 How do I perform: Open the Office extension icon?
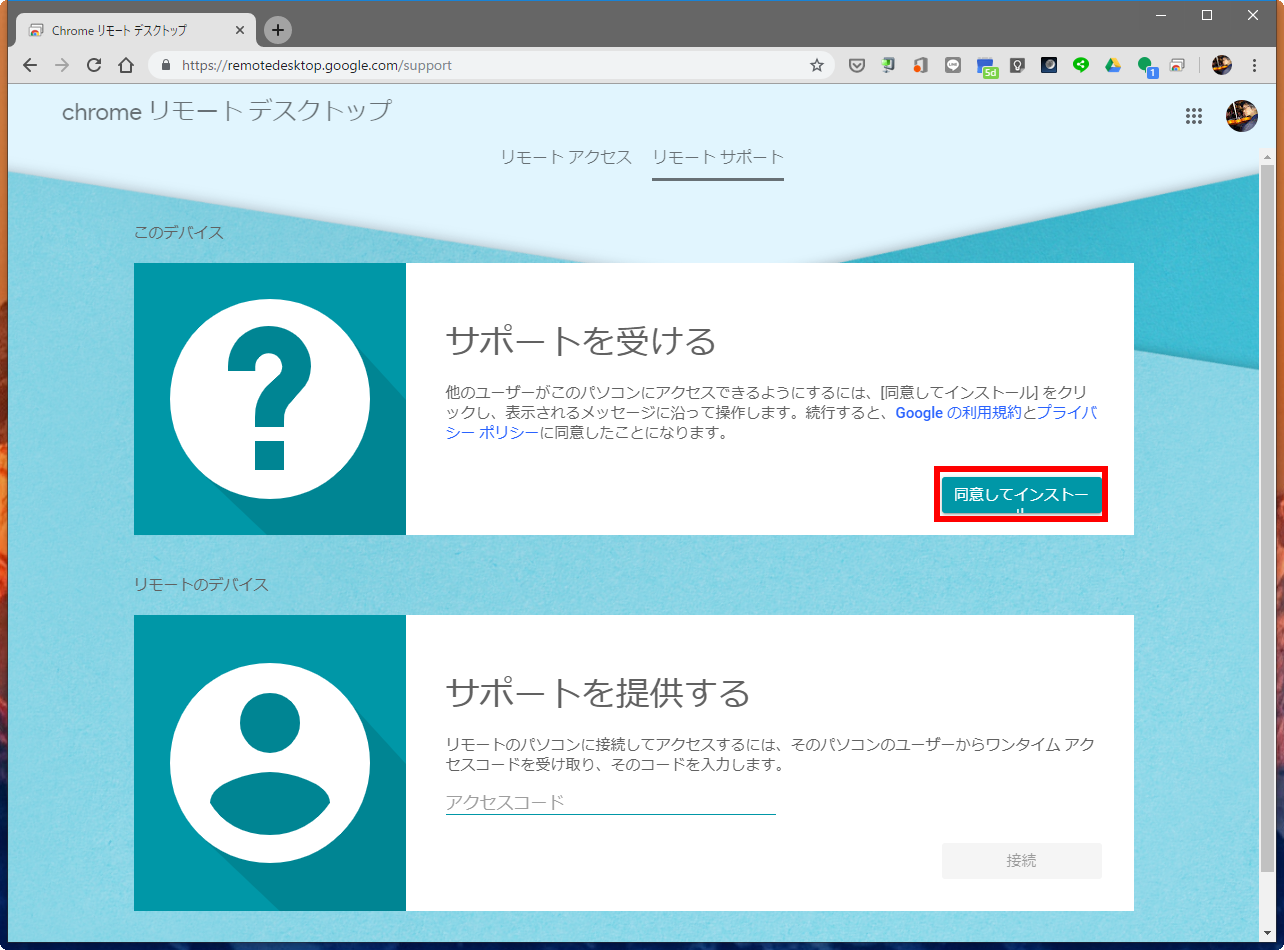pyautogui.click(x=920, y=65)
